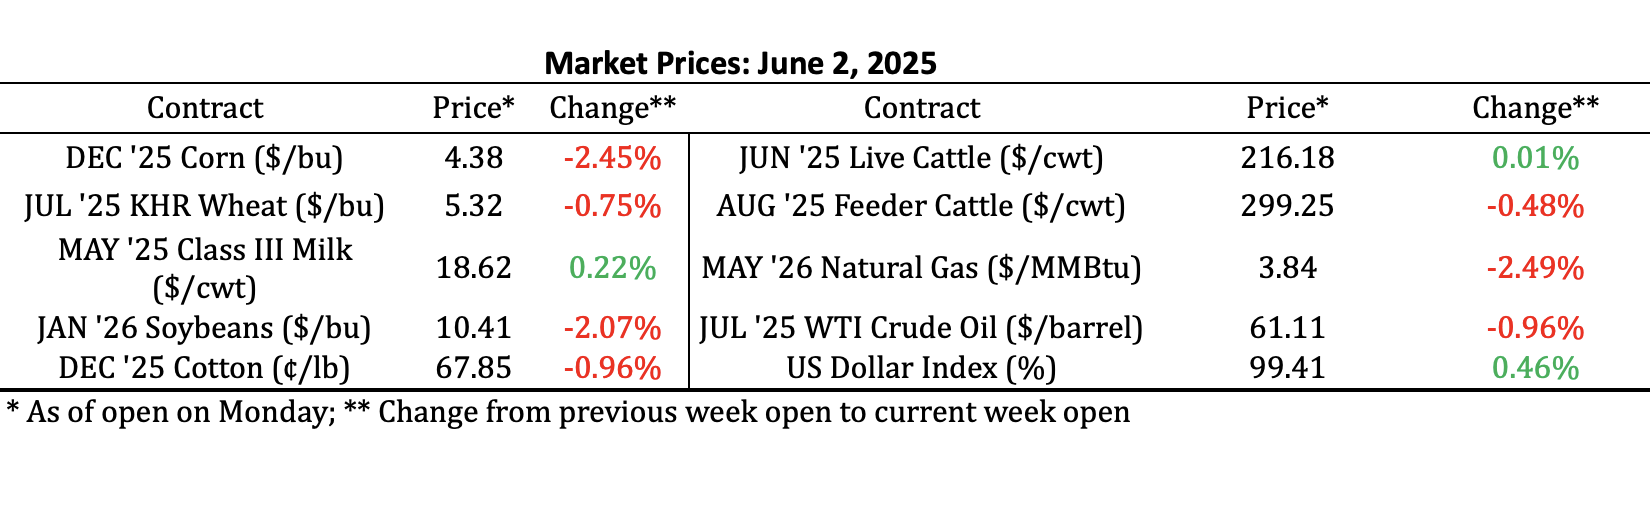This screenshot has height=528, width=1650.
Task: Select the DEC '25 Cotton contract cell
Action: [x=204, y=368]
